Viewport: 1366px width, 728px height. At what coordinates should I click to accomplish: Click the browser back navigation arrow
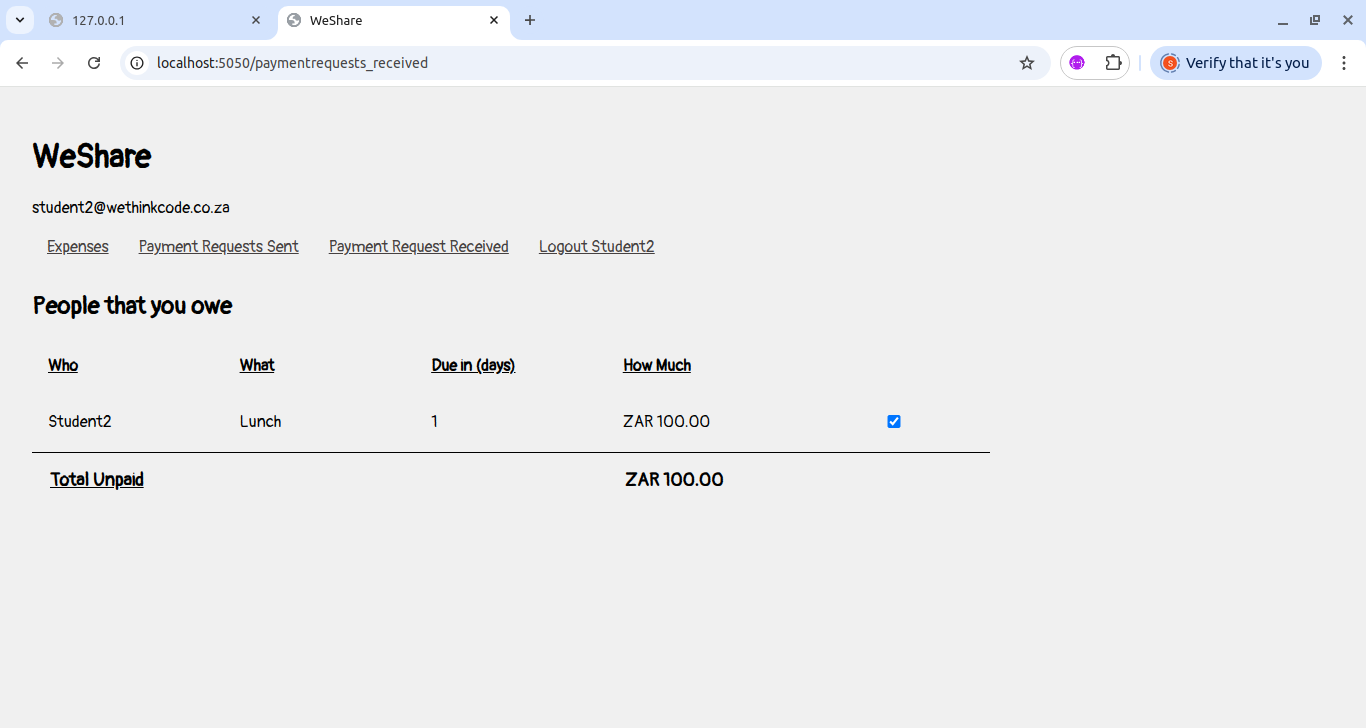pos(22,62)
